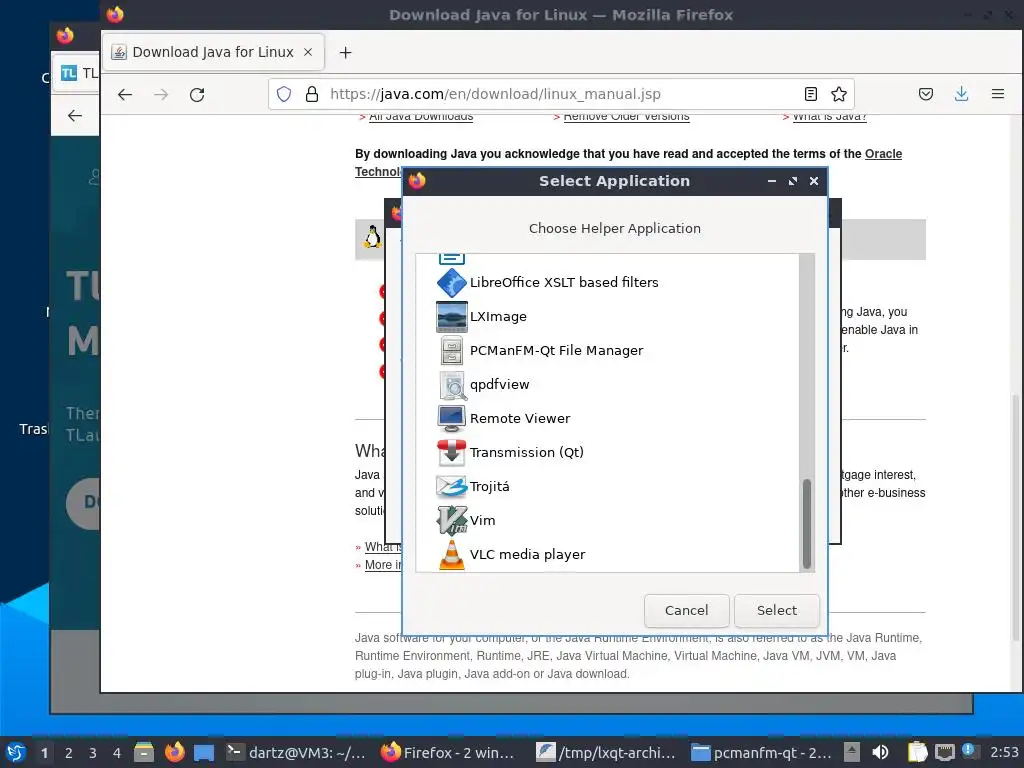The image size is (1024, 768).
Task: Switch to virtual desktop 2
Action: click(69, 753)
